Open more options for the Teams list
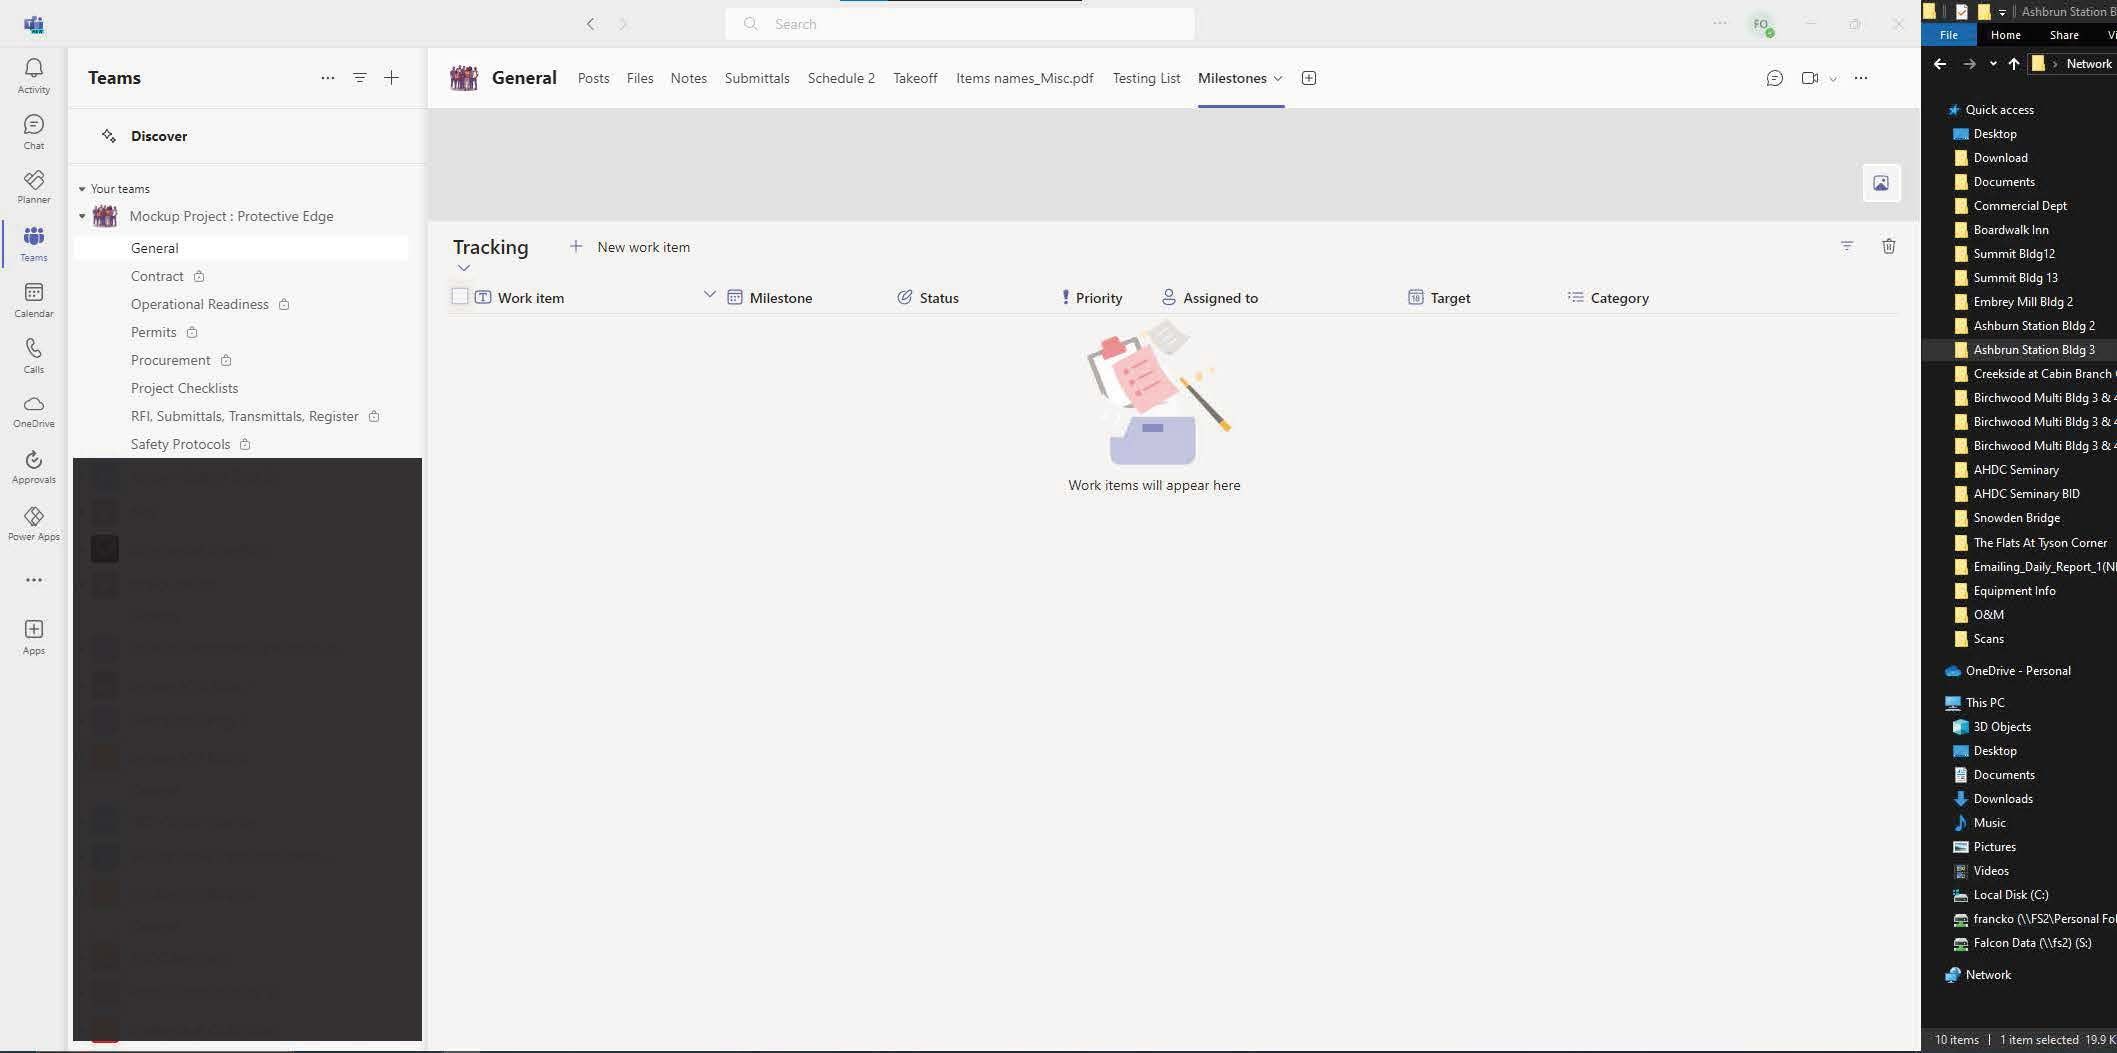Screen dimensions: 2117x1053 [328, 78]
